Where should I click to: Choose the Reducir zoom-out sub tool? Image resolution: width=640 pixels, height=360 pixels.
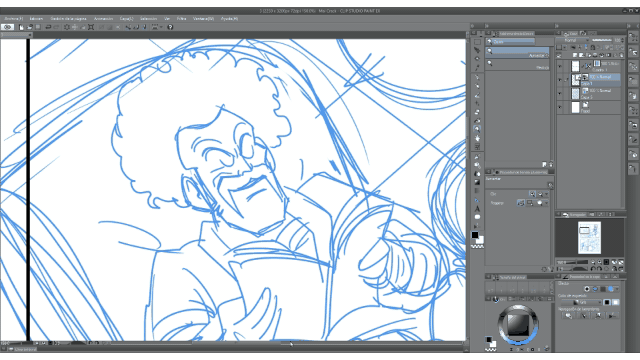[x=518, y=64]
